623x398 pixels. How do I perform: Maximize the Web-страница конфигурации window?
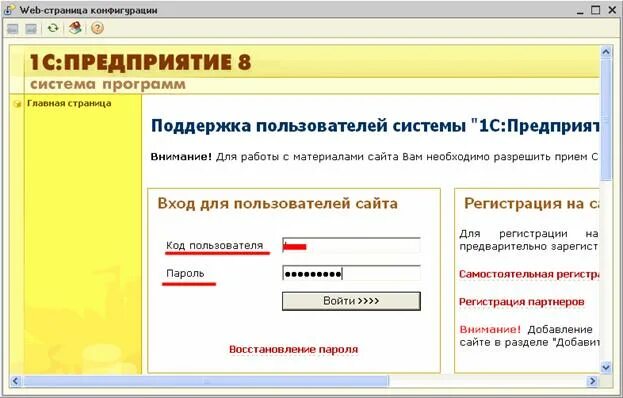click(x=596, y=10)
